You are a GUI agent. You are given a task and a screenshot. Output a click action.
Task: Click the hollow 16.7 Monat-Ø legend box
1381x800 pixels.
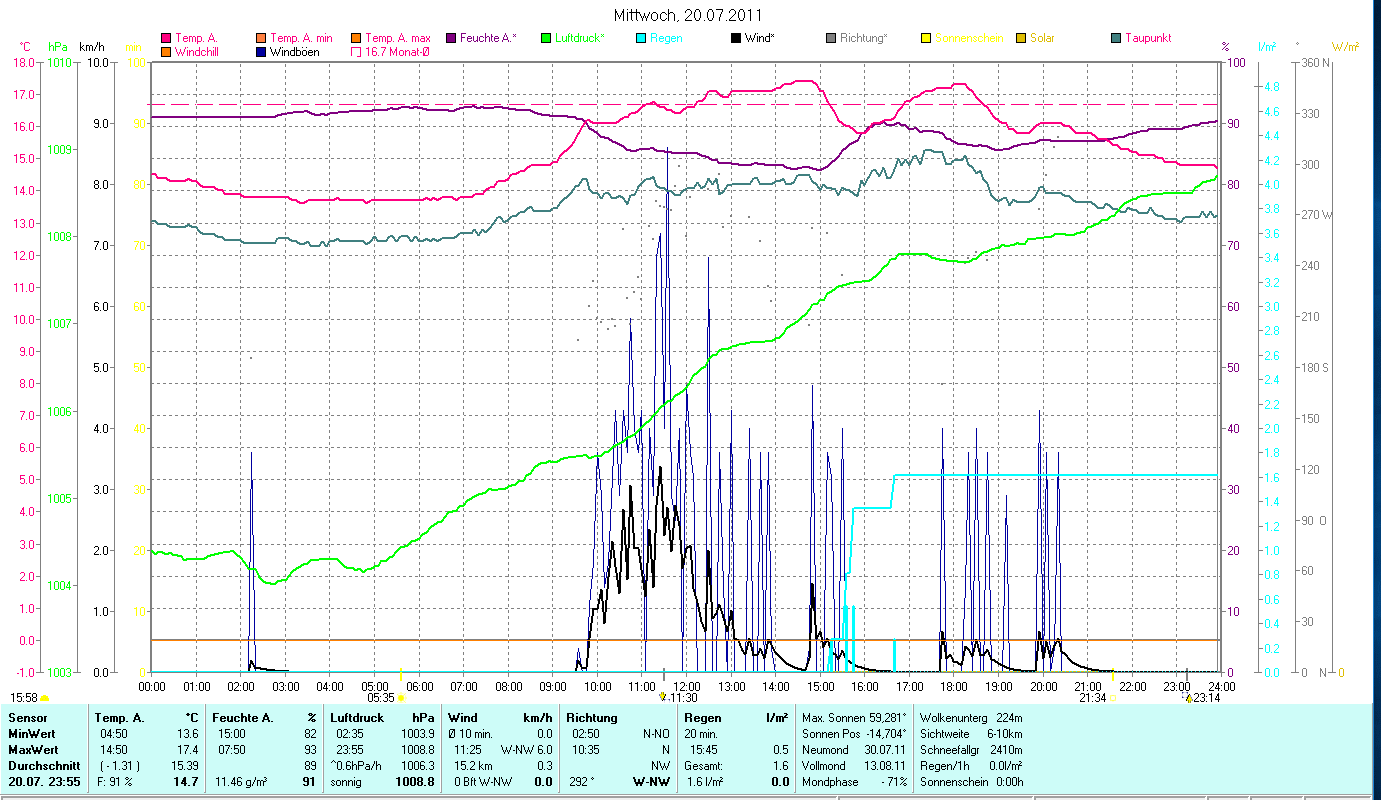click(357, 52)
